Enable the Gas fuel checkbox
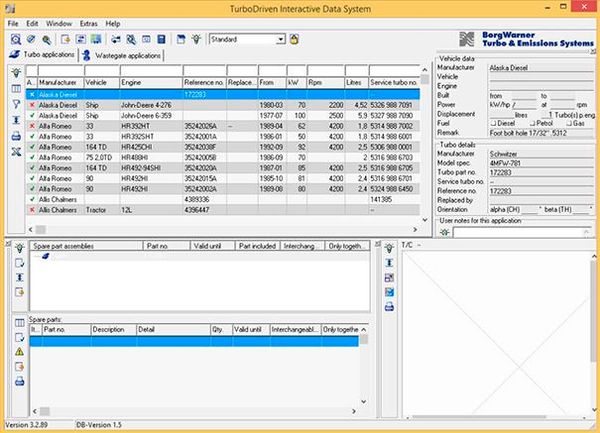 (x=569, y=123)
